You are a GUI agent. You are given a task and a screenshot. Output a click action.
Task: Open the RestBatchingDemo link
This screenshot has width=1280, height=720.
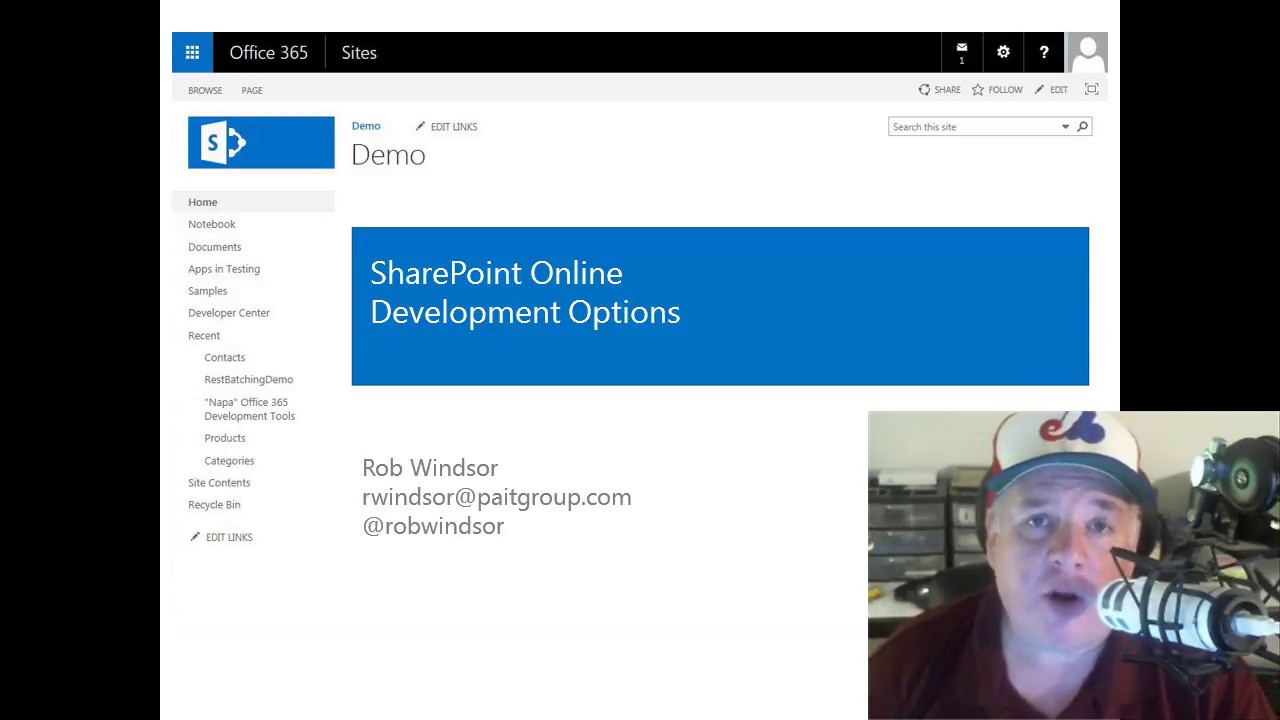click(x=249, y=380)
